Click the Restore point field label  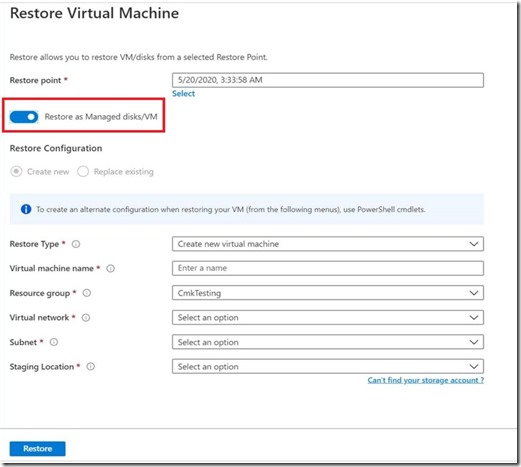pos(35,80)
